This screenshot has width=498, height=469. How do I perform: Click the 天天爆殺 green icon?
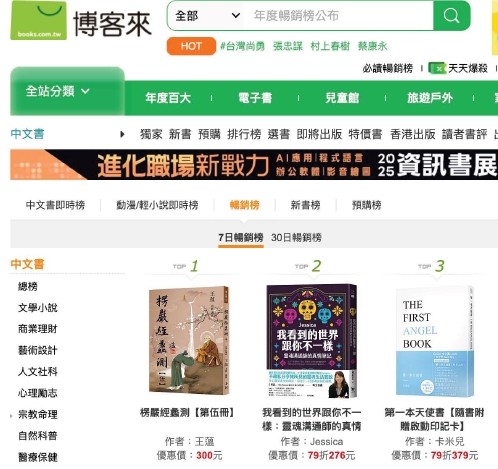tap(437, 68)
